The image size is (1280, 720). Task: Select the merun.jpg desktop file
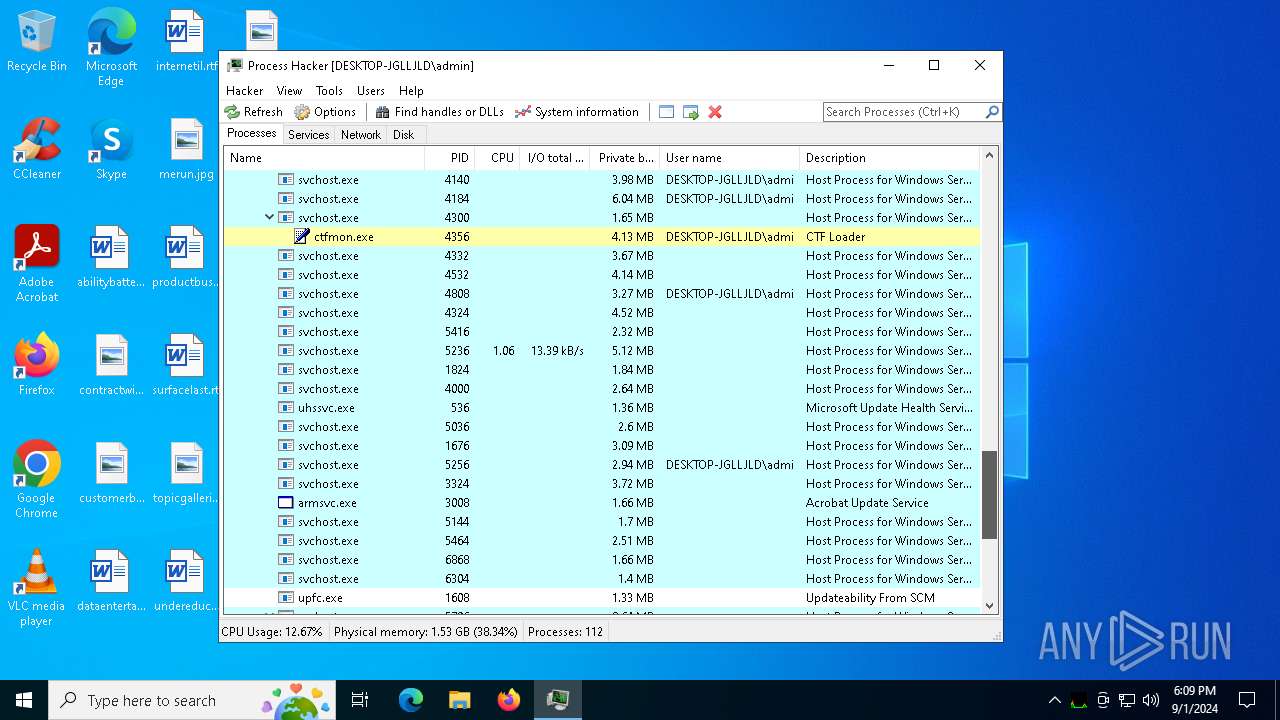click(186, 150)
